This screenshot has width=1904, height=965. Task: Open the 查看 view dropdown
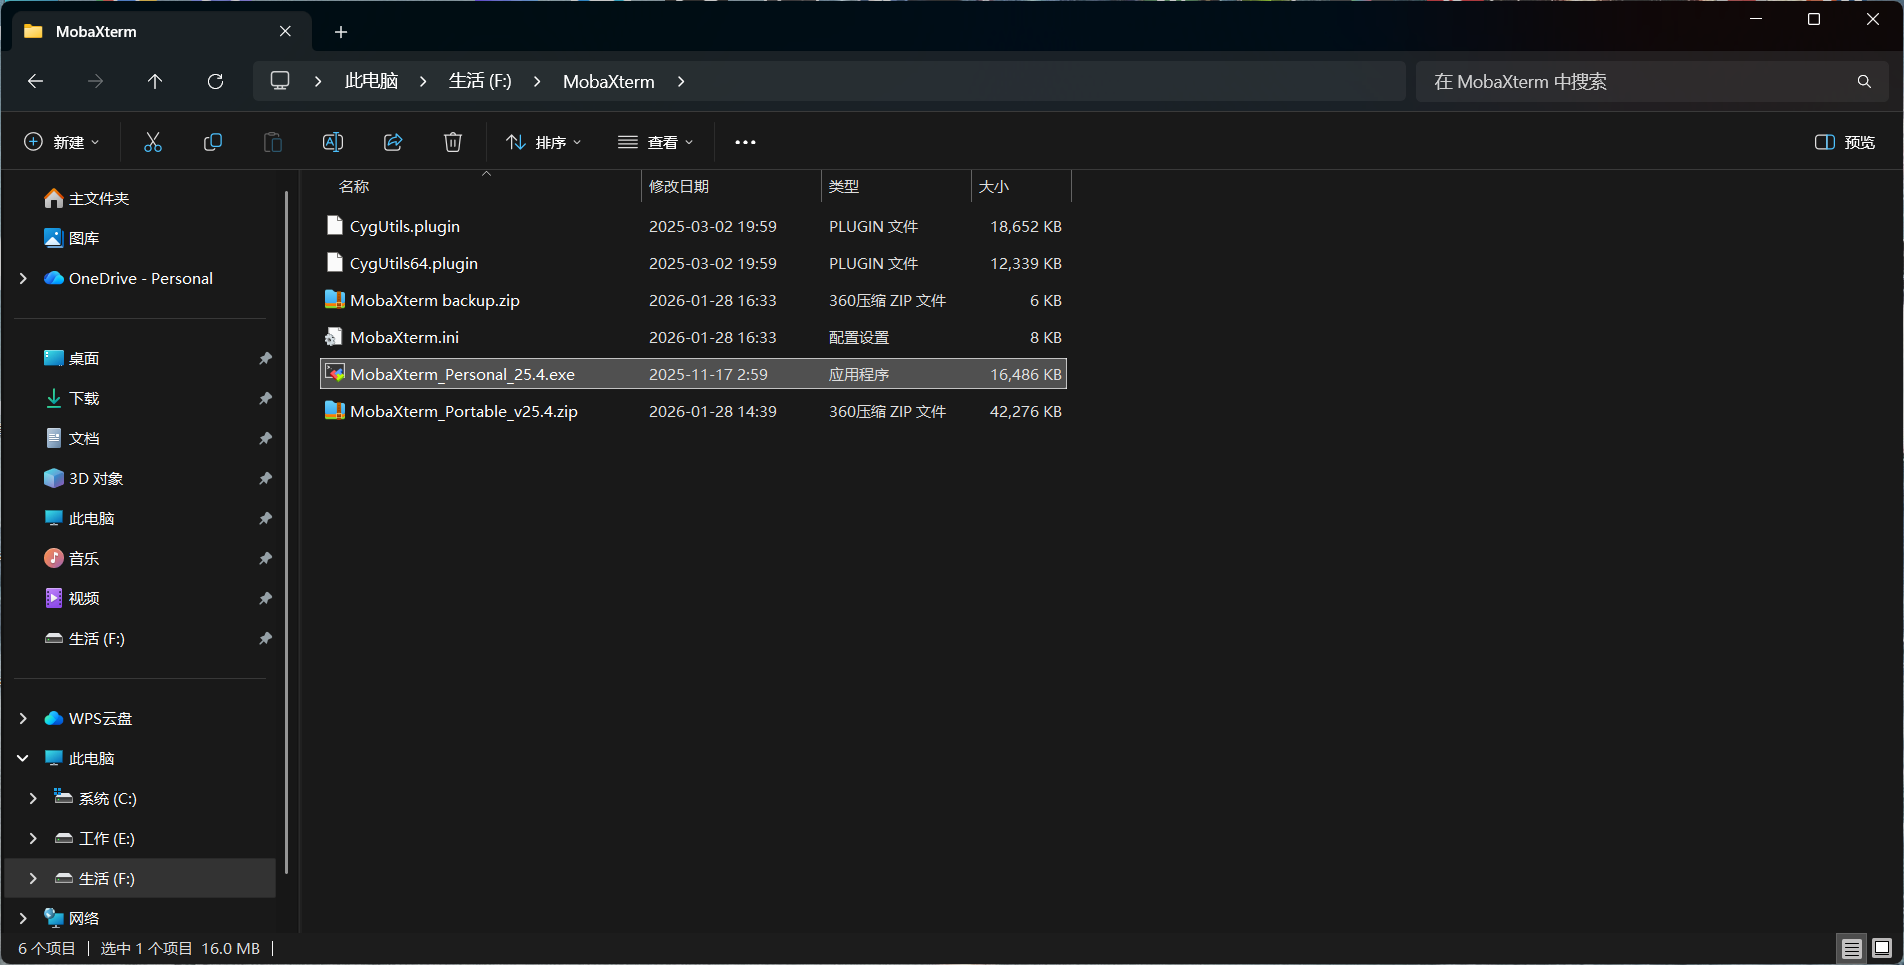point(655,142)
